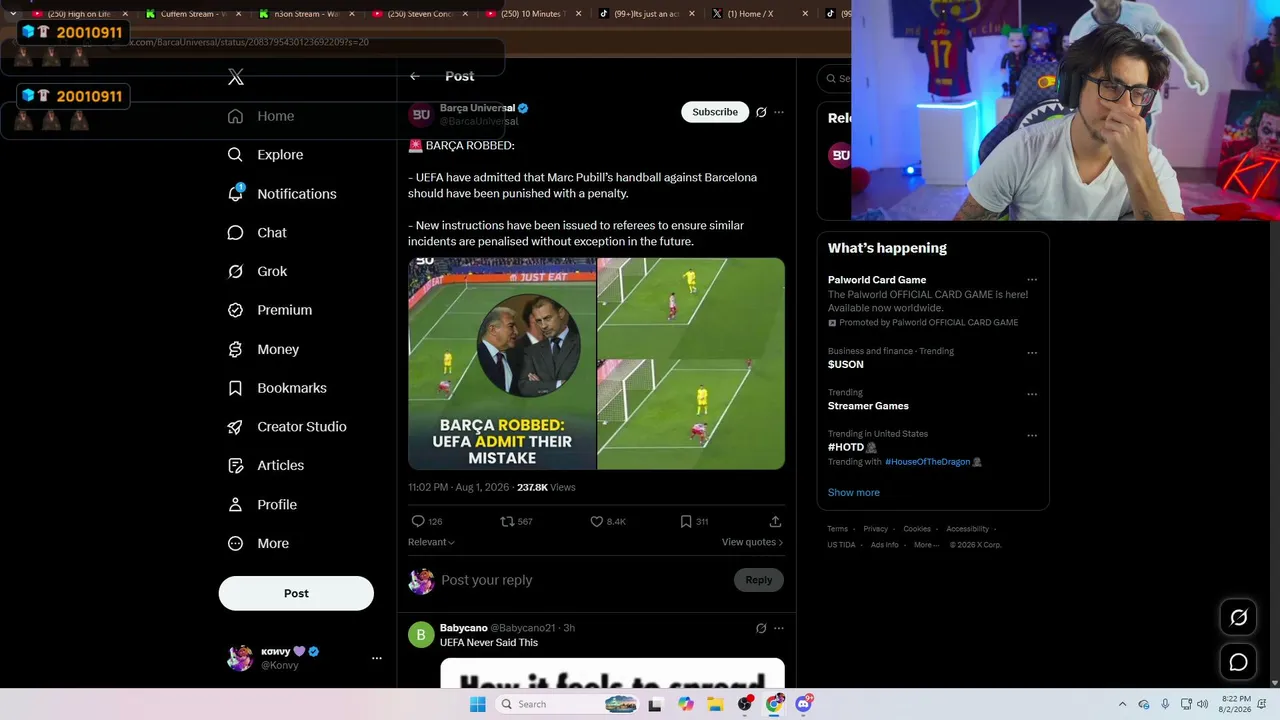The image size is (1280, 720).
Task: Open Notifications in the sidebar
Action: coord(282,194)
